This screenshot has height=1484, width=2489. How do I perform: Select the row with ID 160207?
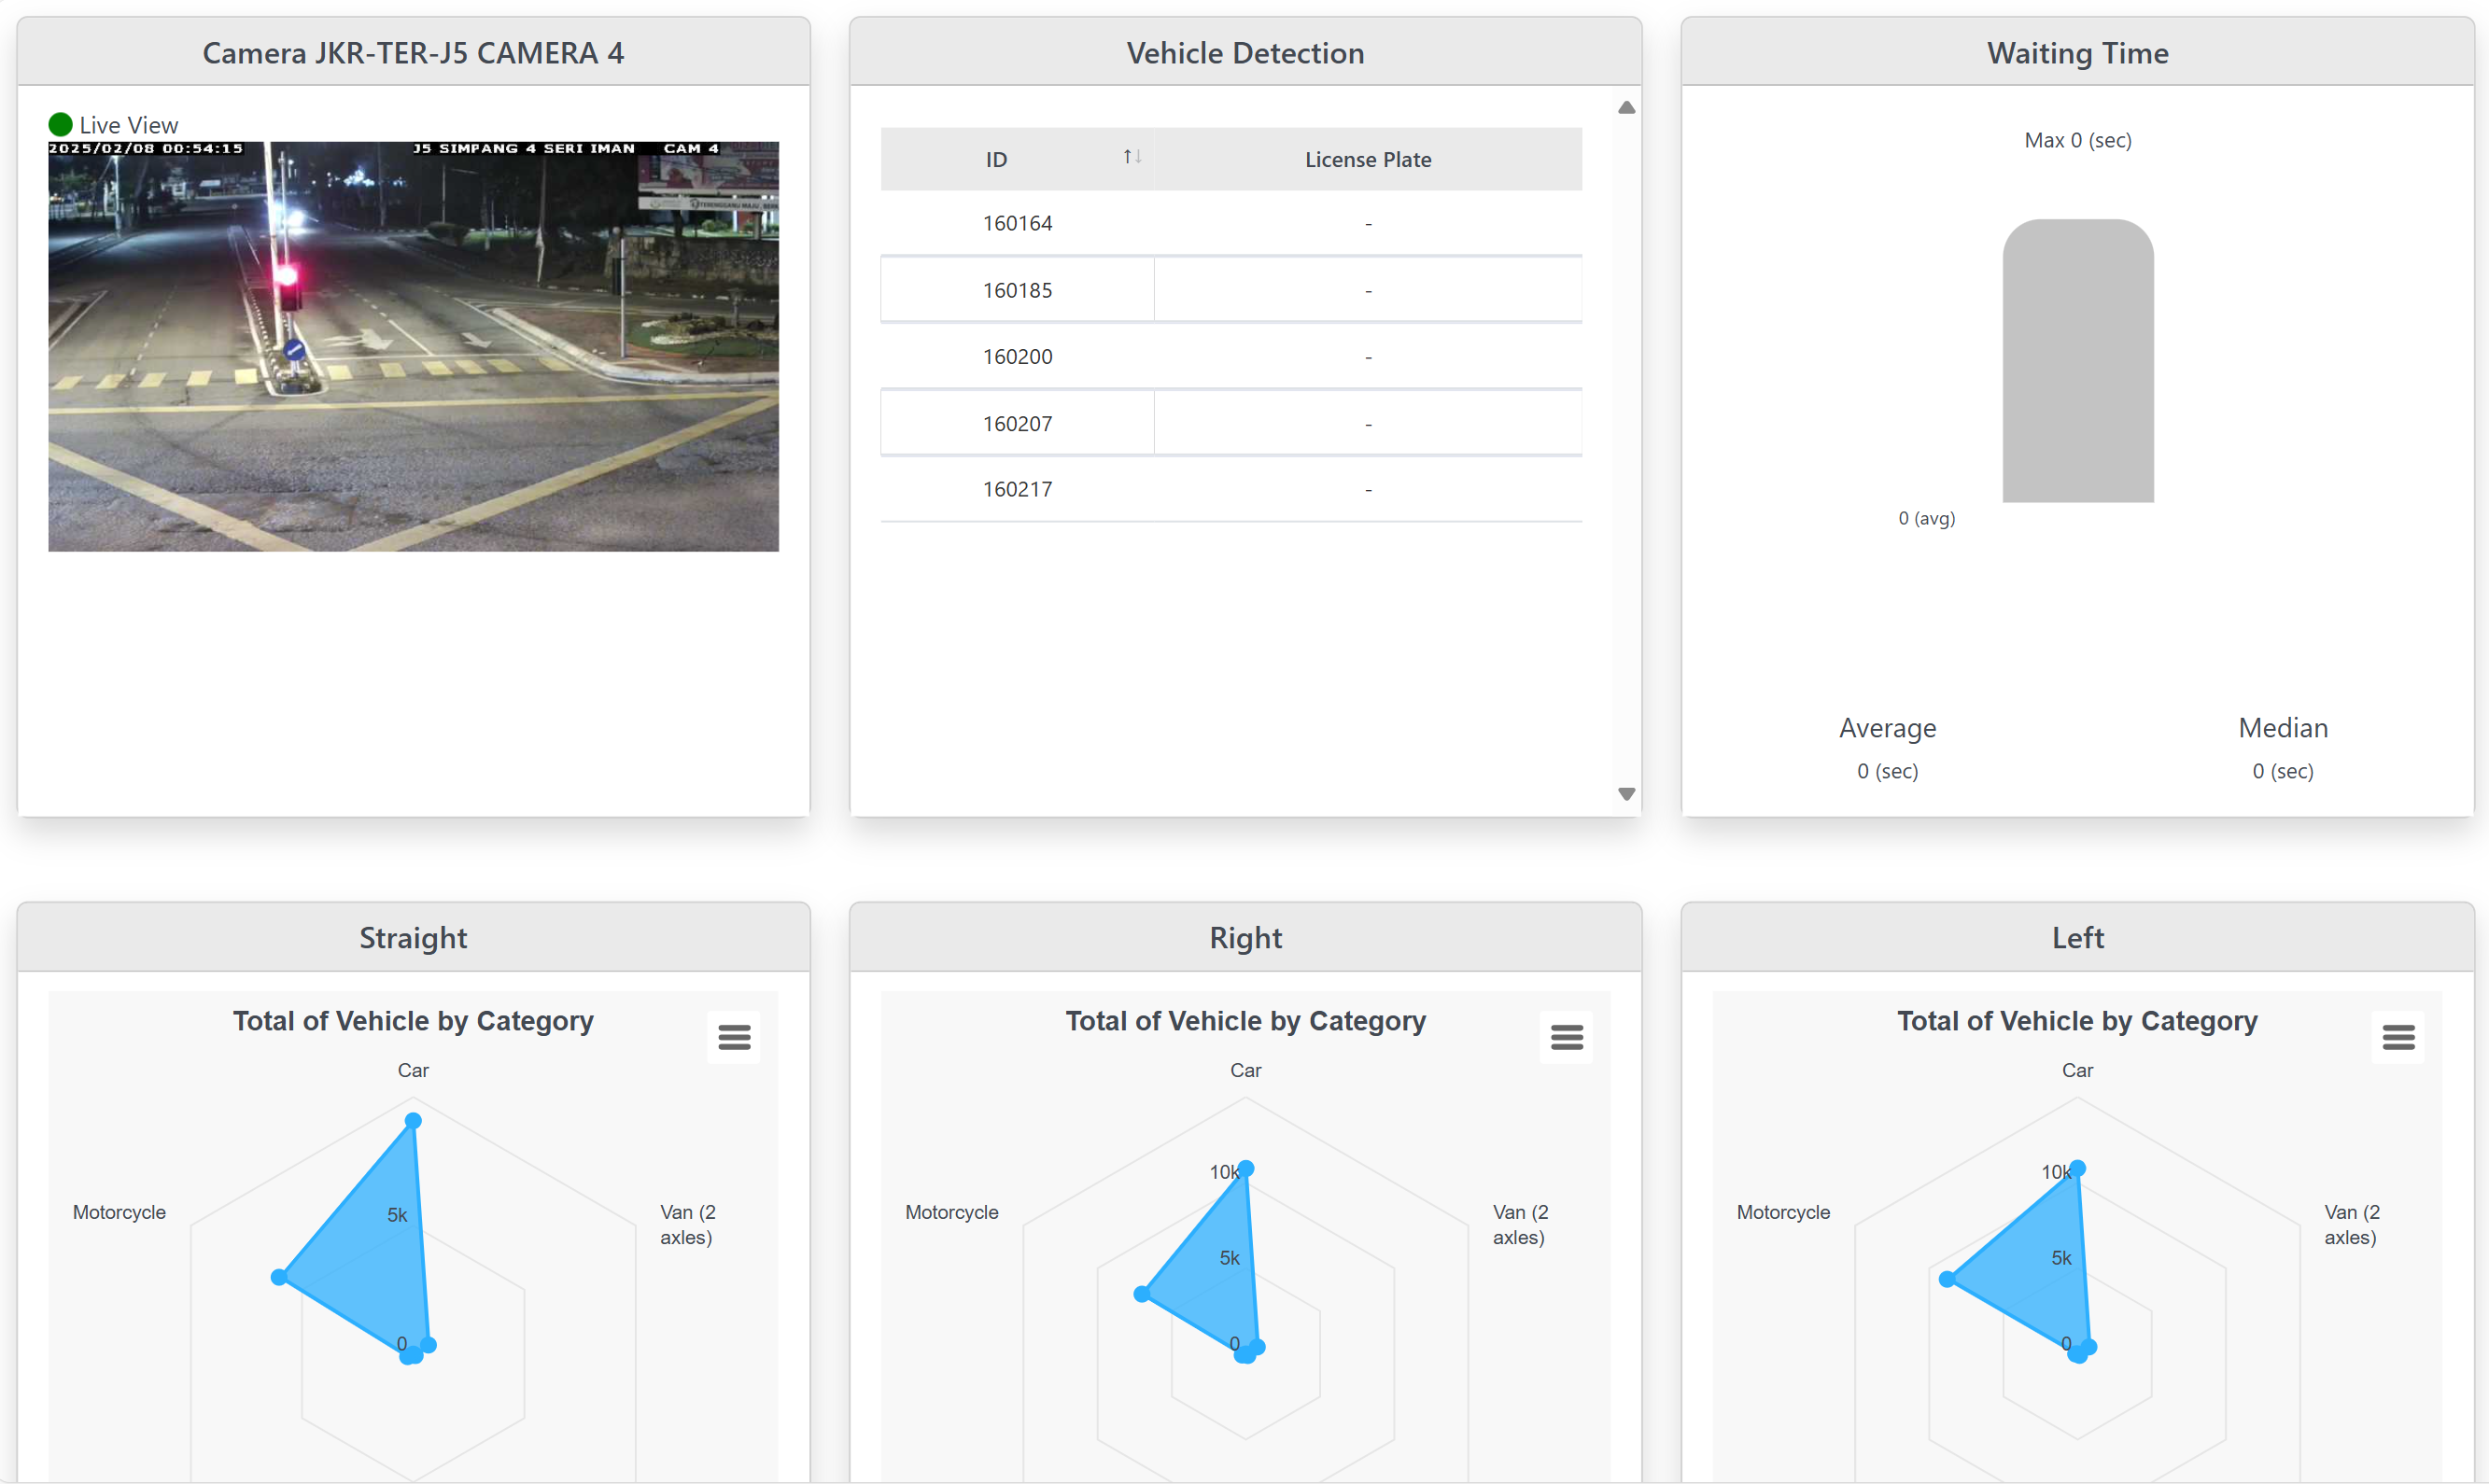point(1231,423)
